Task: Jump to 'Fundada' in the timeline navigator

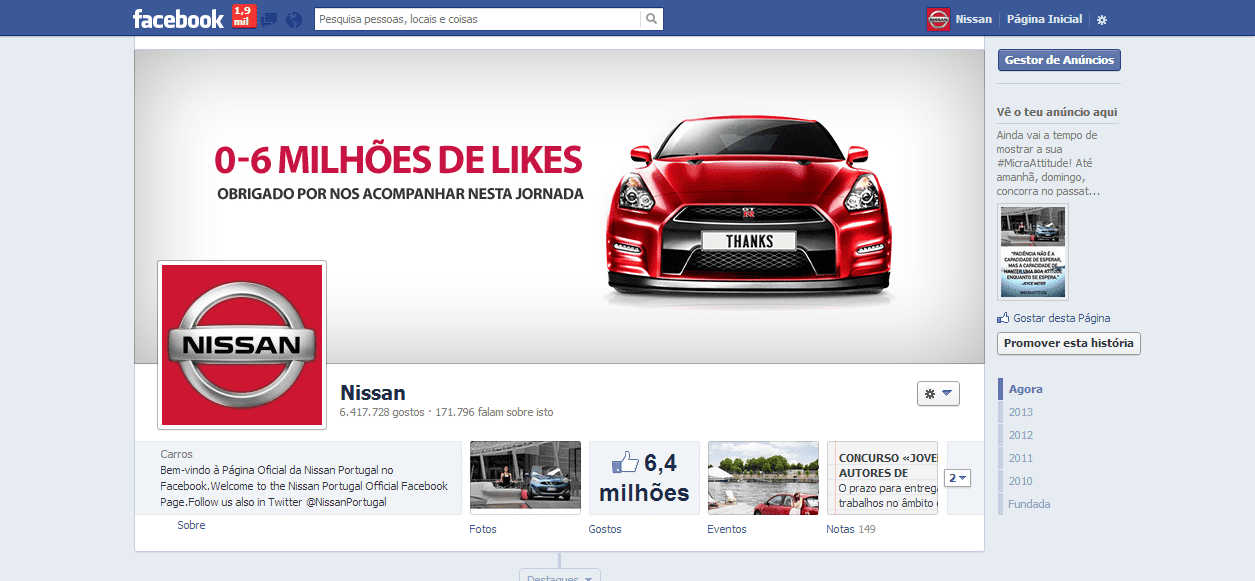Action: [1029, 504]
